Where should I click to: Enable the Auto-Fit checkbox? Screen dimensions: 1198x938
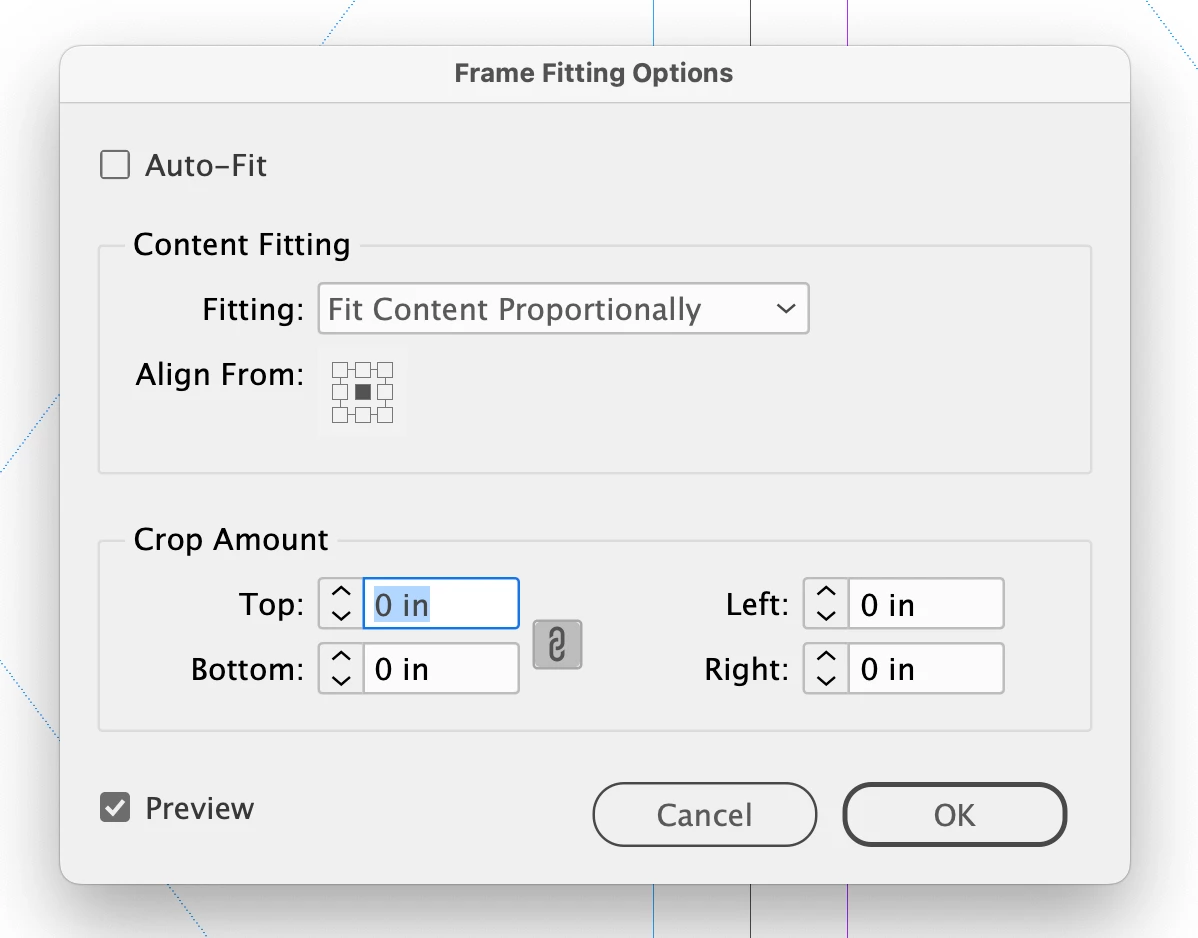[115, 165]
